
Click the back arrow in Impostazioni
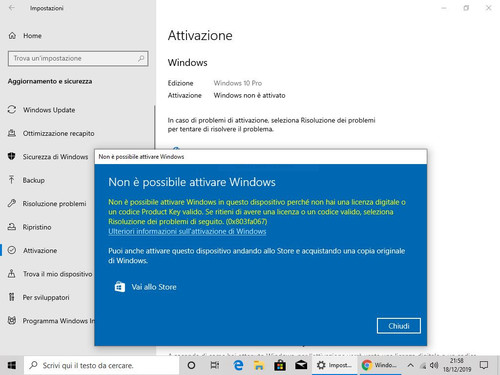coord(12,8)
